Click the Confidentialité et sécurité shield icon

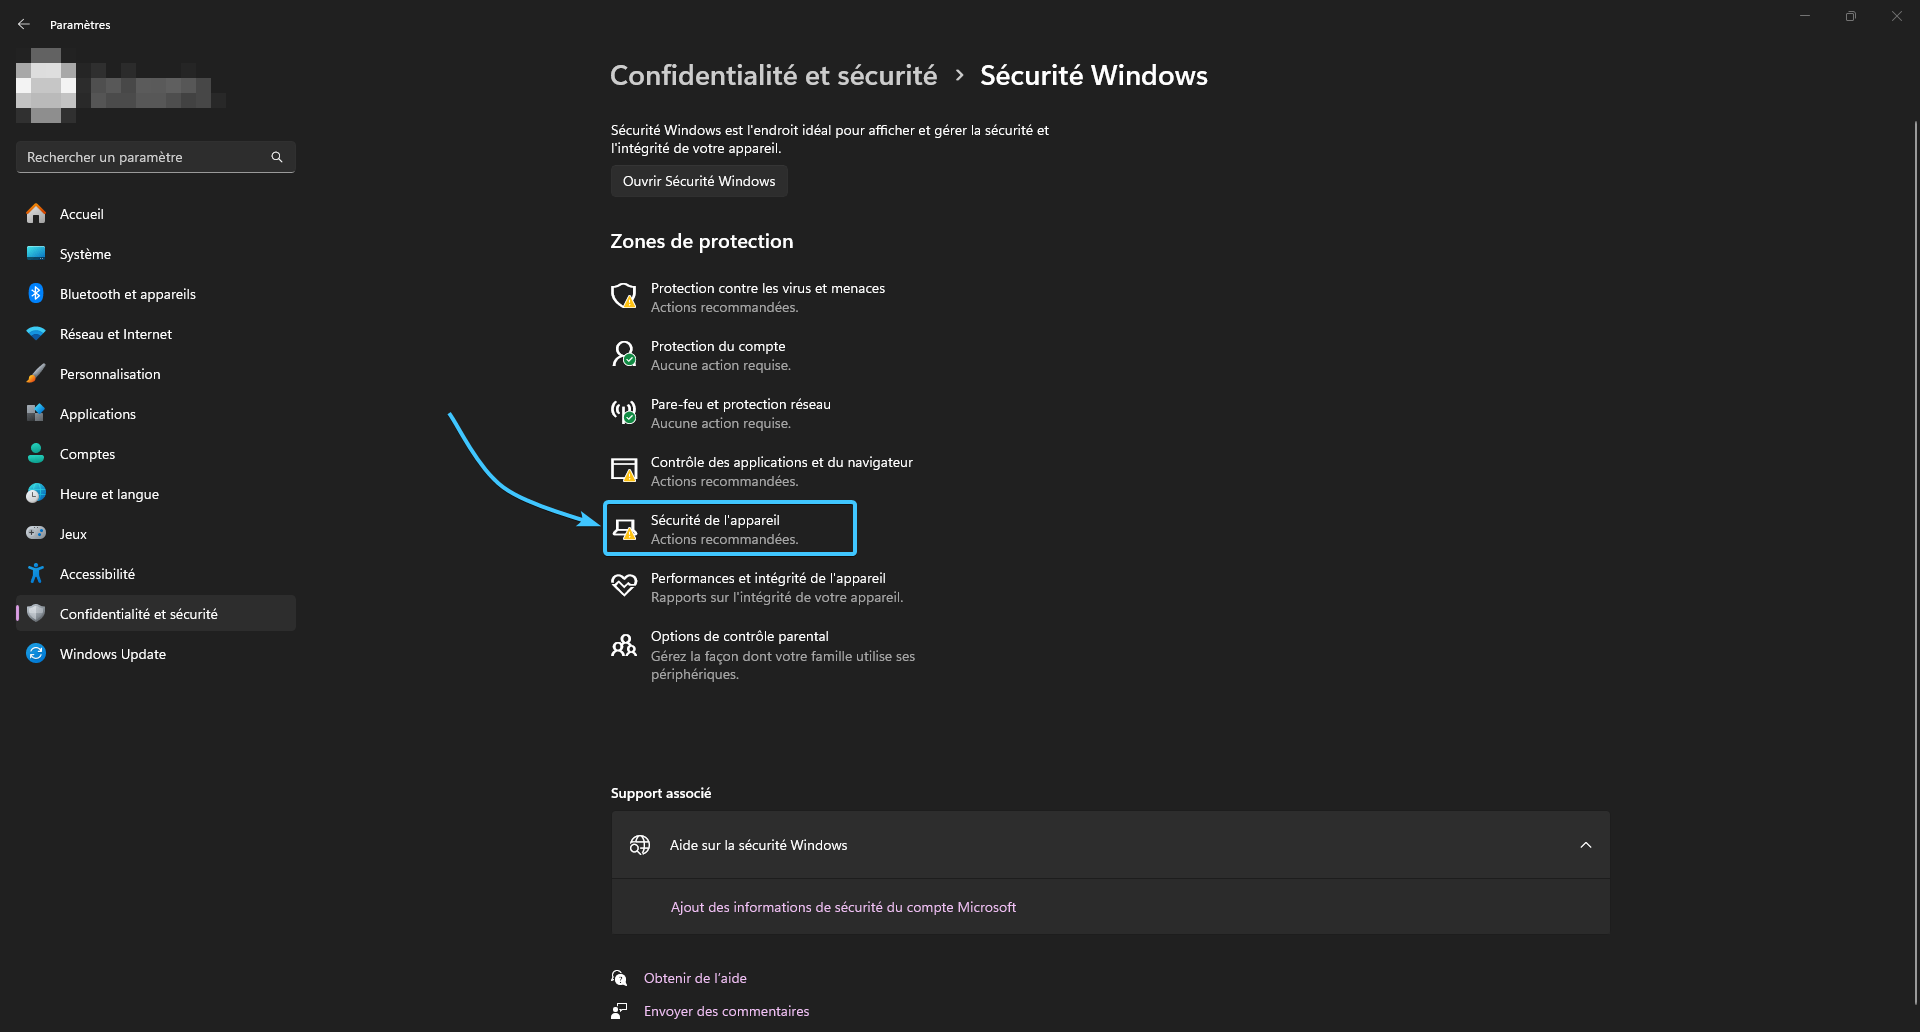click(x=36, y=613)
